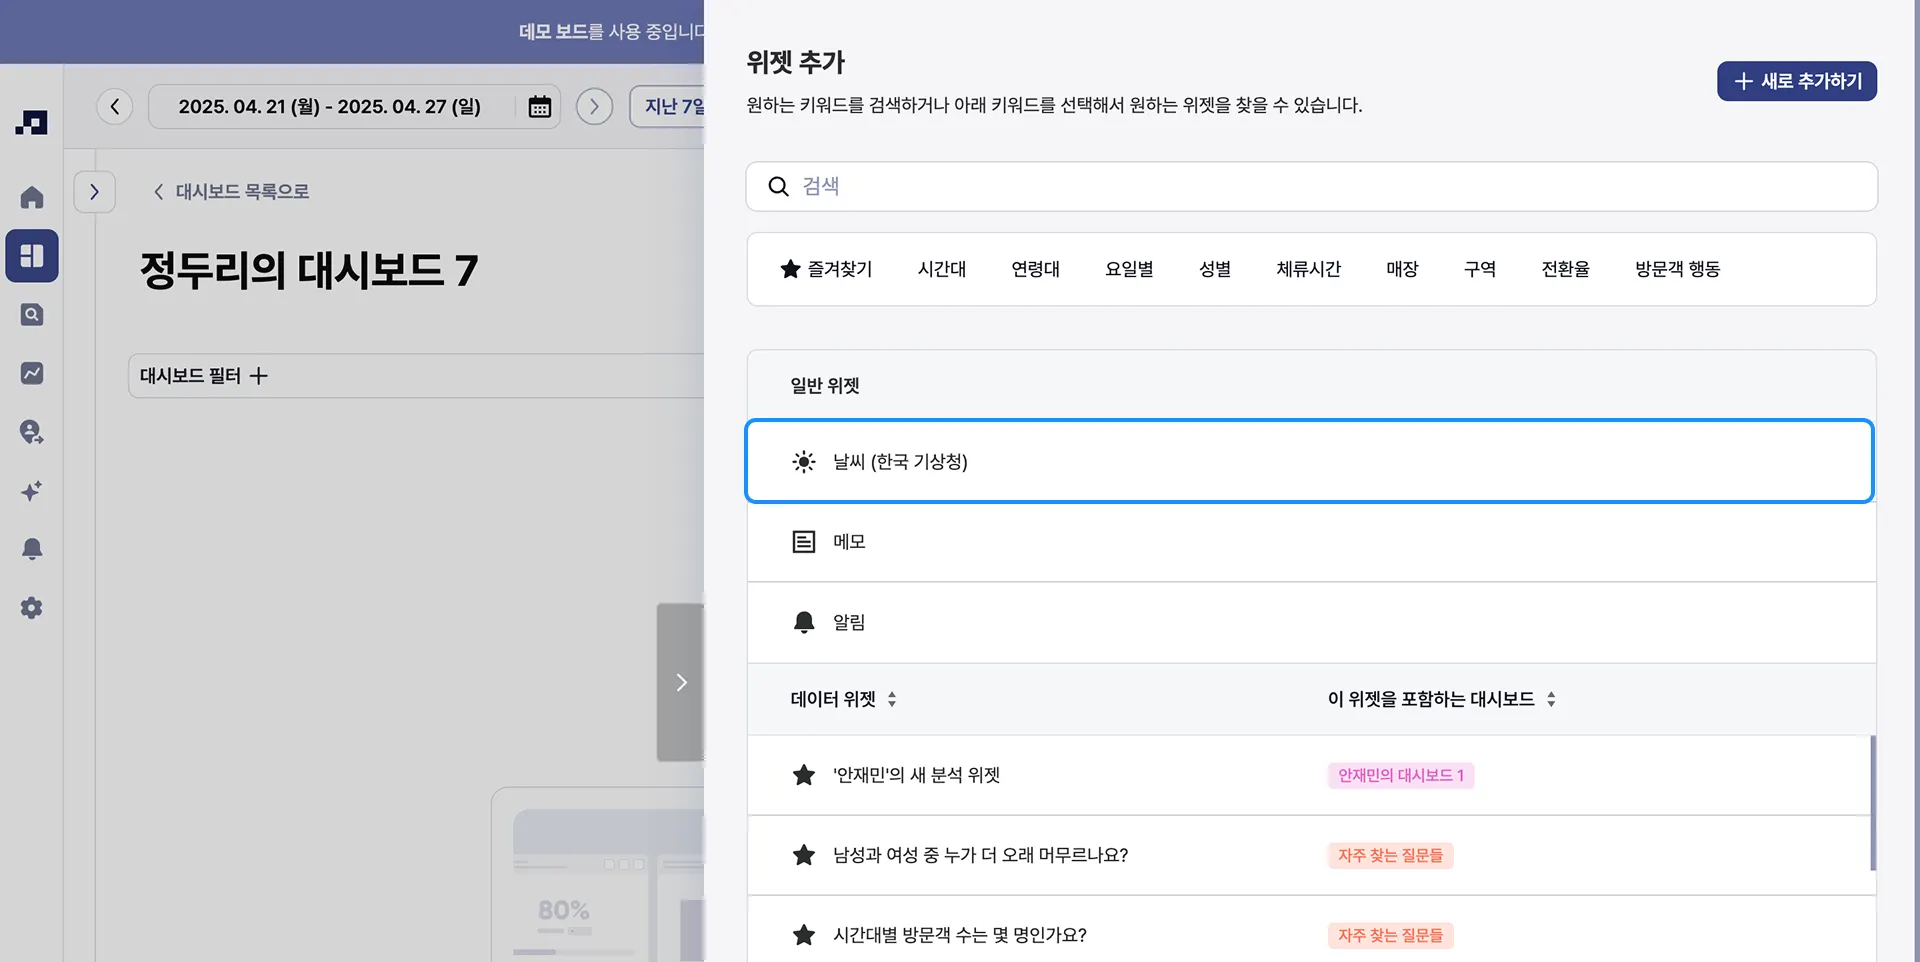Open the calendar date picker icon

539,106
